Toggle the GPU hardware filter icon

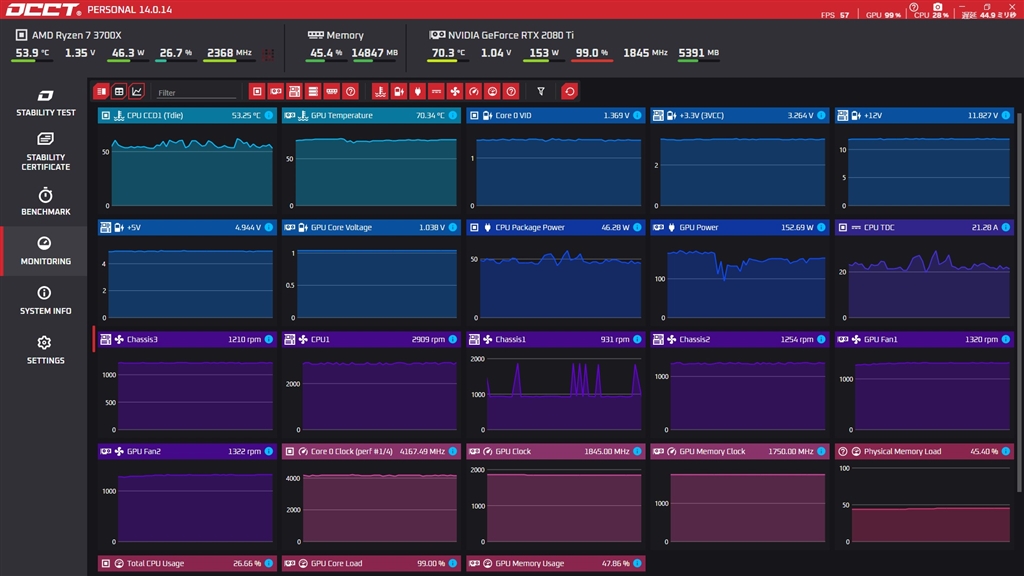276,91
